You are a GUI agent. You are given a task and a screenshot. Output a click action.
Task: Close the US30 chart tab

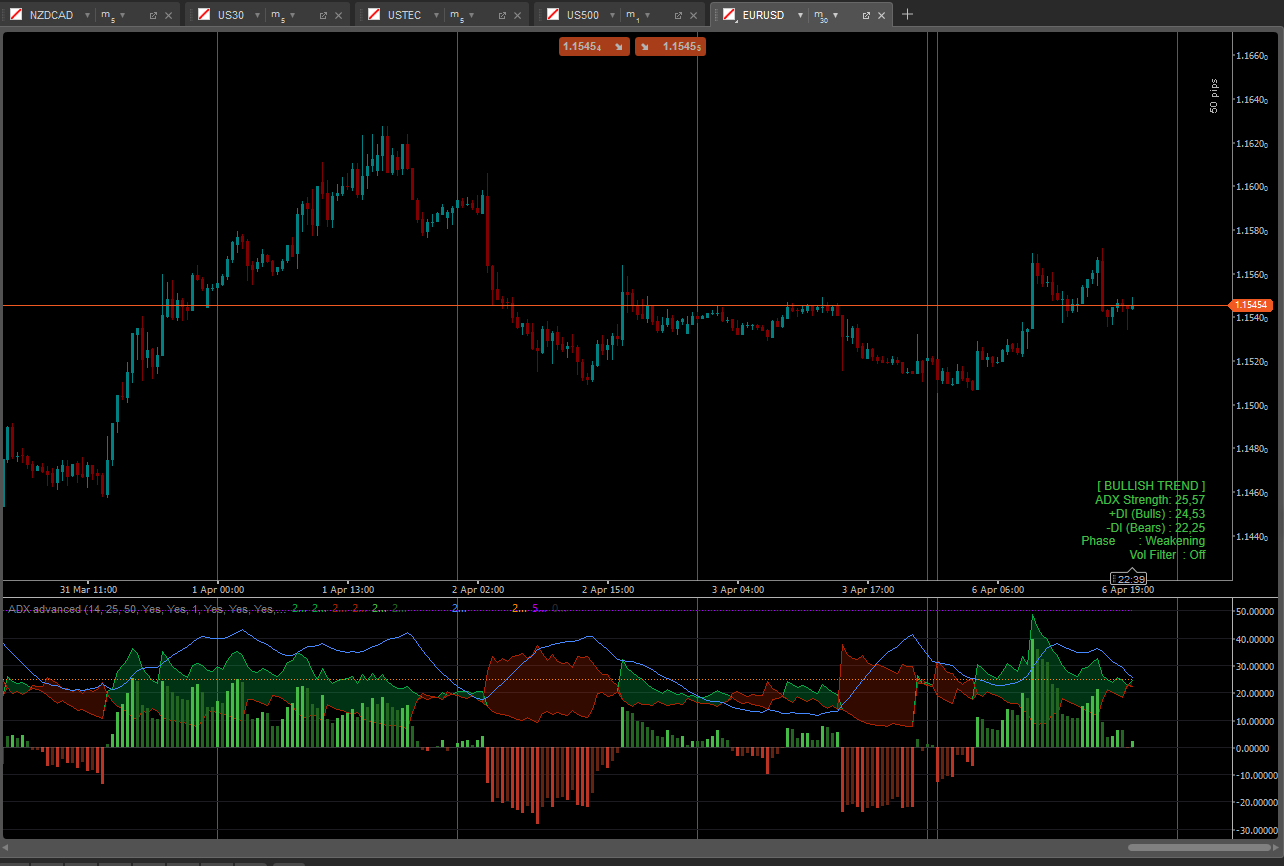coord(339,15)
